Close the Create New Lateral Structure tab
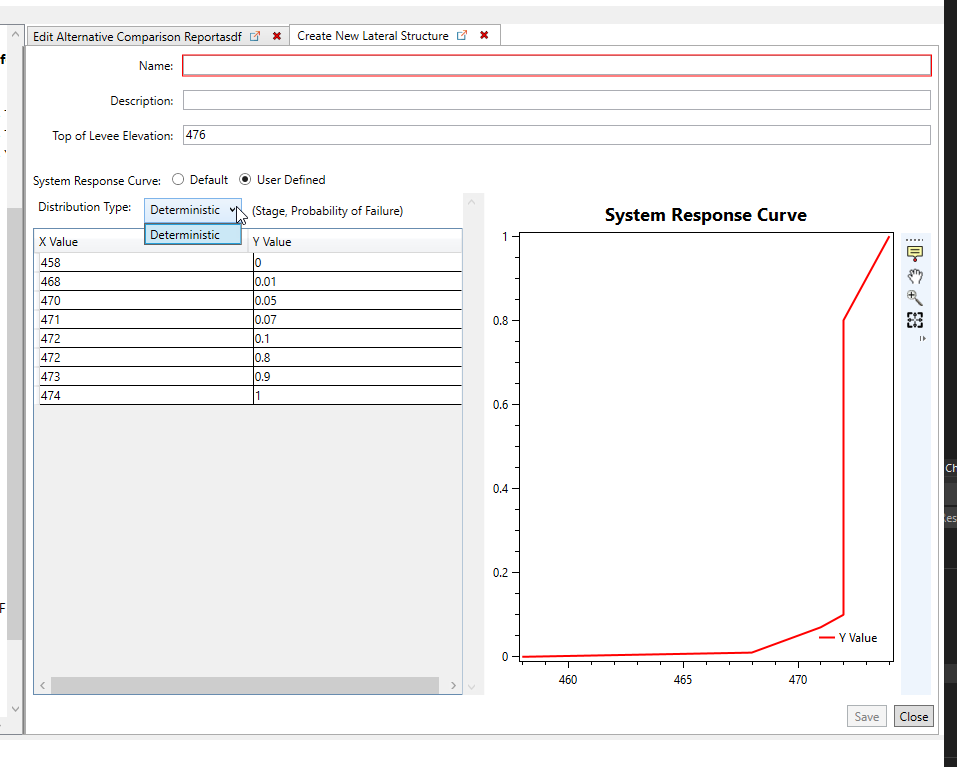Viewport: 957px width, 767px height. pos(484,35)
